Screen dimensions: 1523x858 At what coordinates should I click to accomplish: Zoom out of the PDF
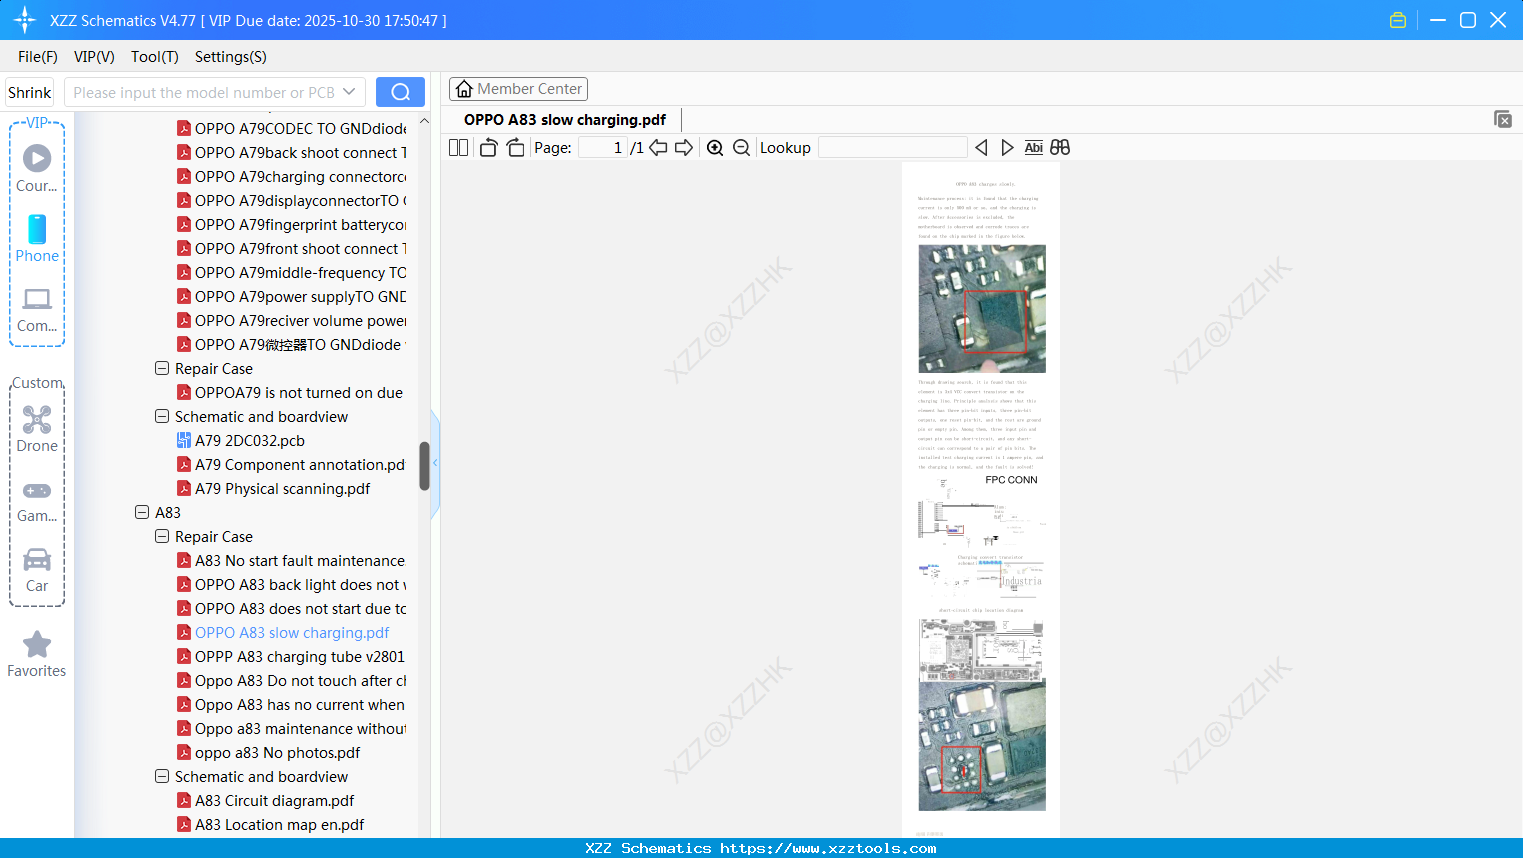(741, 148)
